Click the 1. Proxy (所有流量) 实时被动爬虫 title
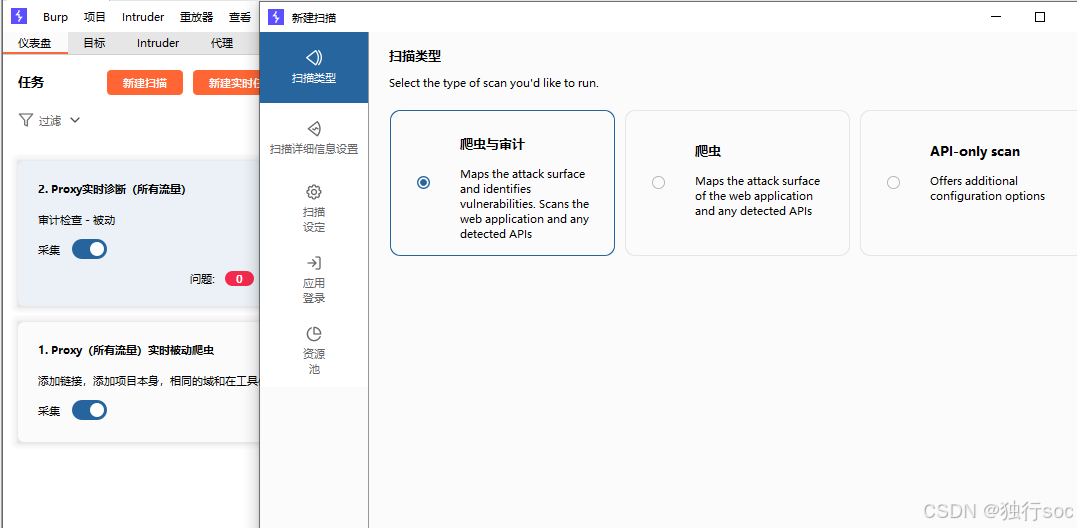Screen dimensions: 1077x528 126,350
